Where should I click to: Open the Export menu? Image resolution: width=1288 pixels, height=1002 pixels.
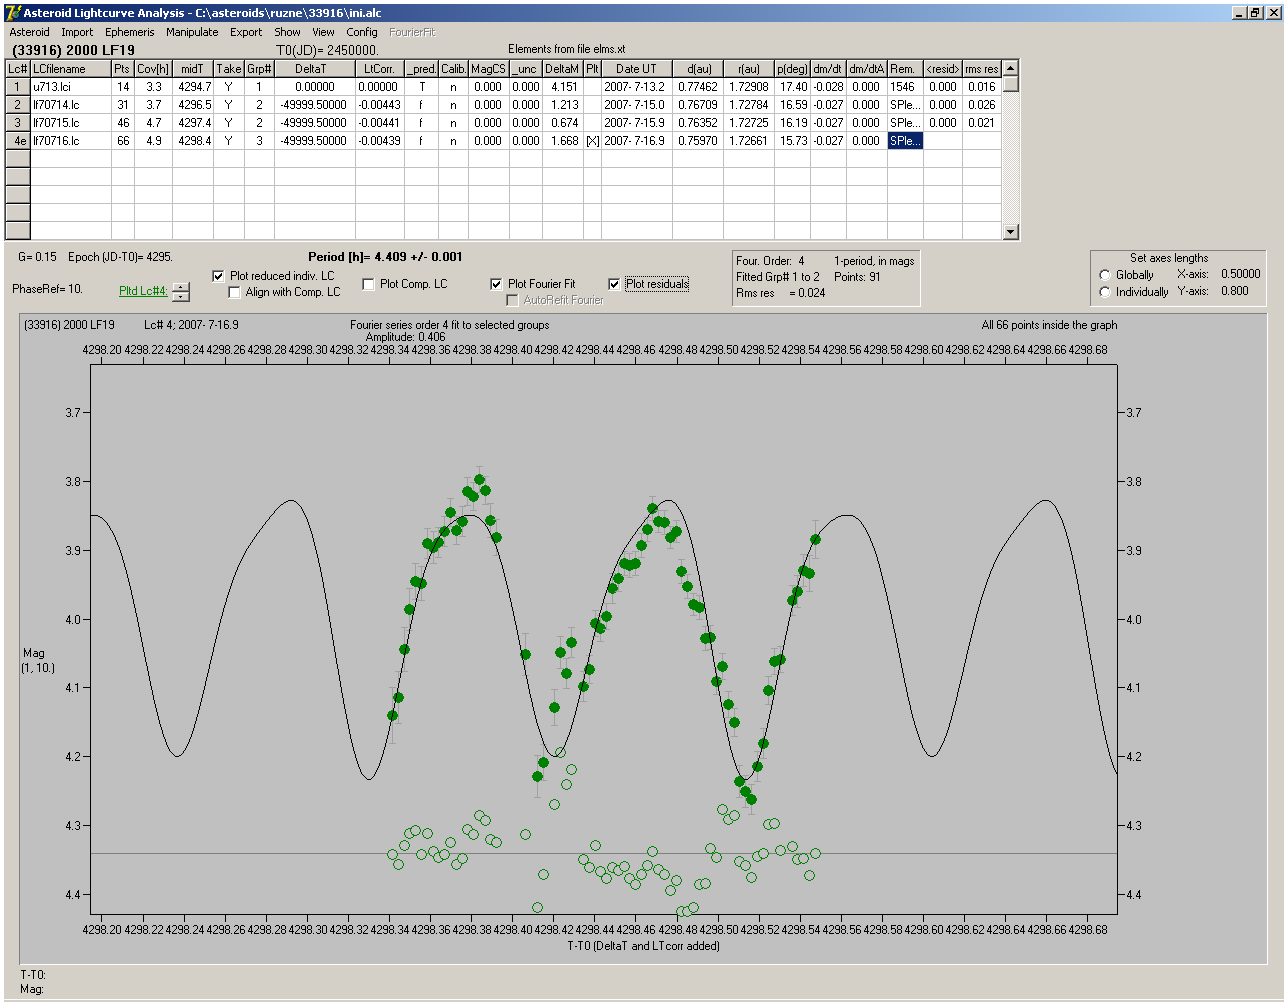click(246, 32)
